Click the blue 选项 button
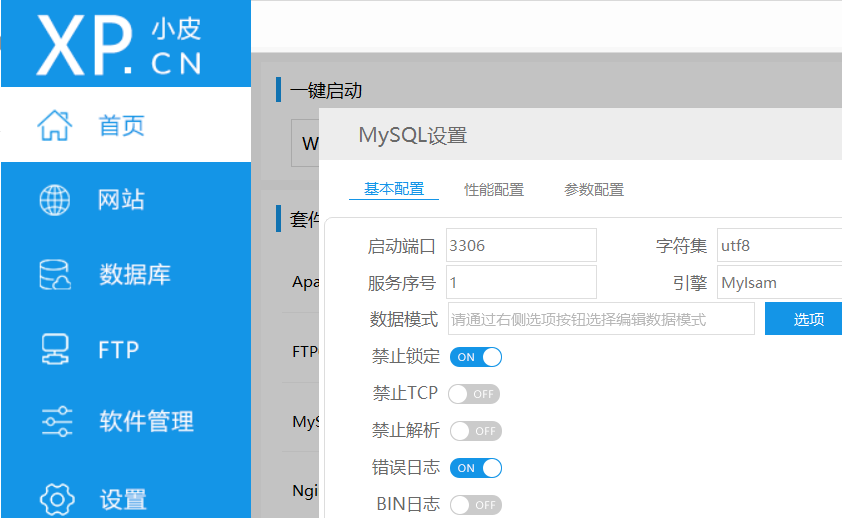This screenshot has width=842, height=518. 804,319
